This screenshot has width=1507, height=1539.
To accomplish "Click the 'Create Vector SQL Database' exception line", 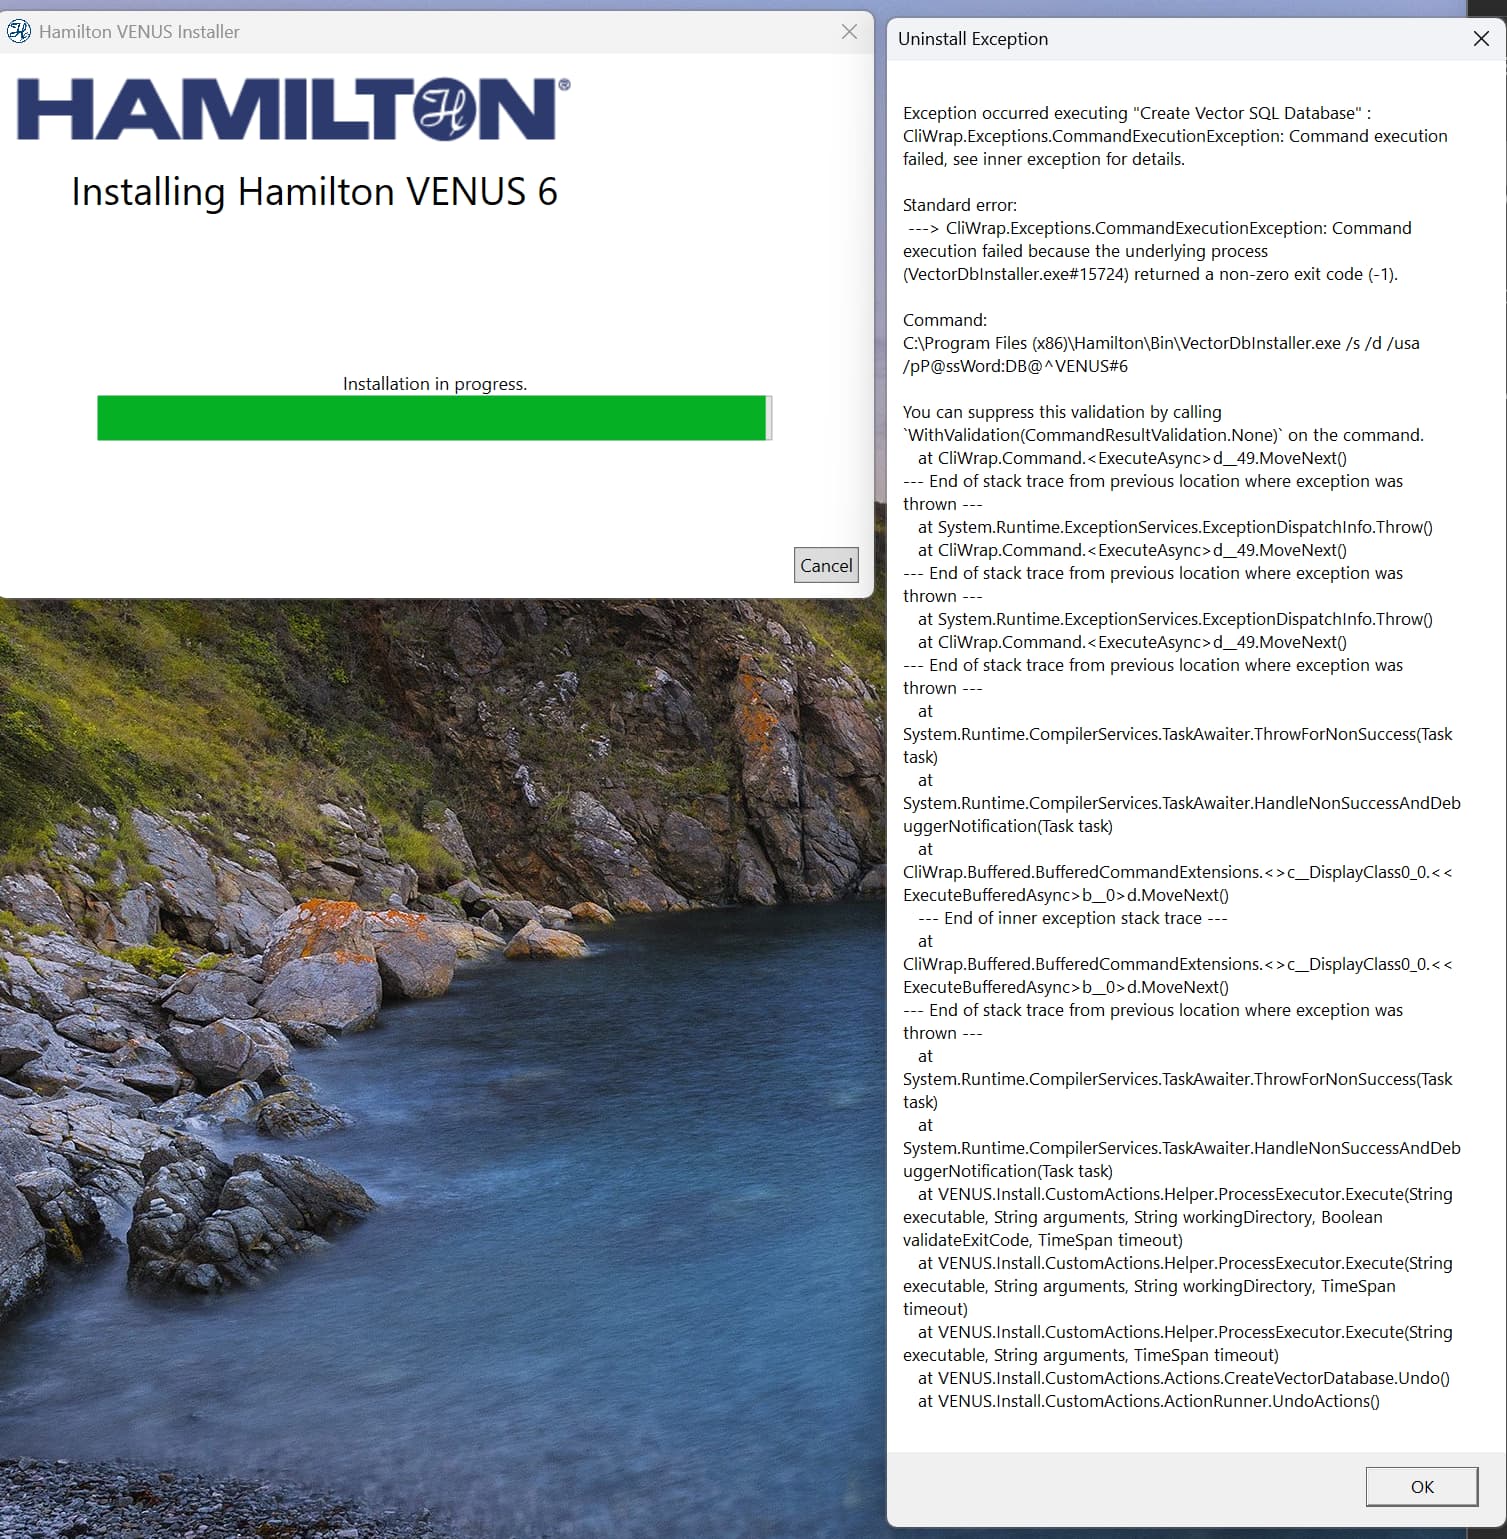I will [1136, 113].
